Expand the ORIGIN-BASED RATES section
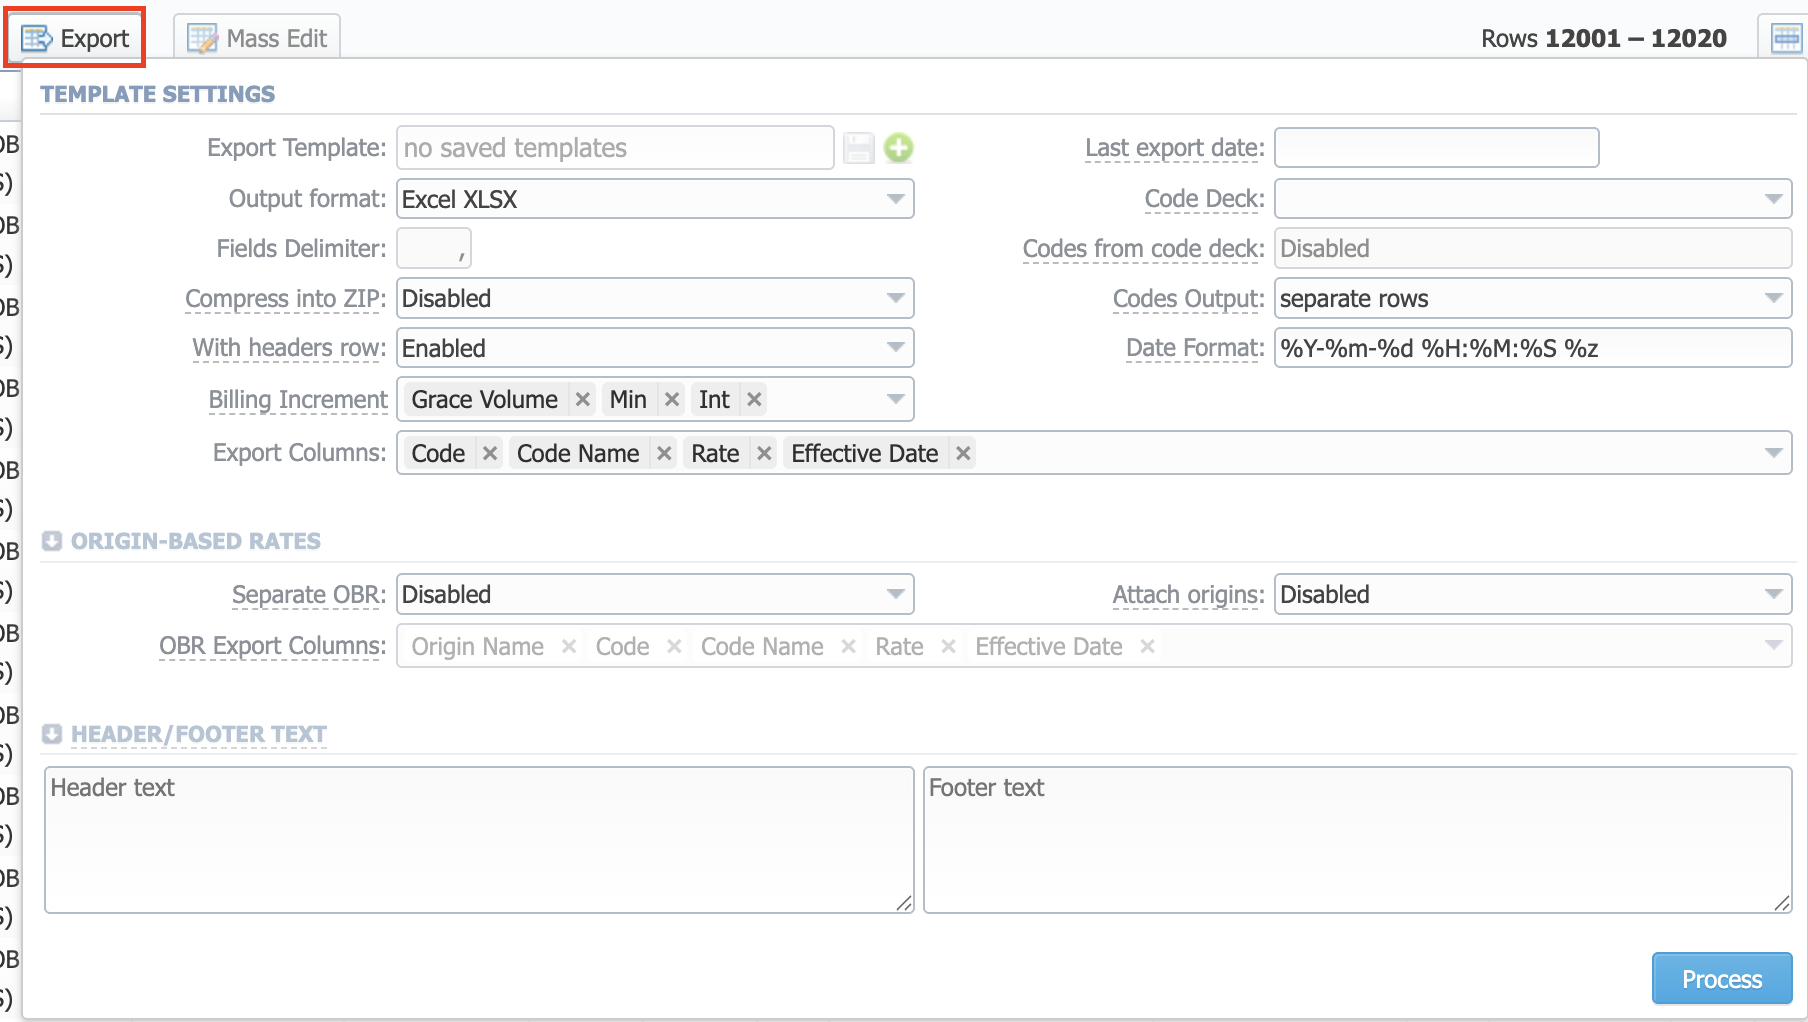Viewport: 1808px width, 1022px height. click(x=51, y=541)
